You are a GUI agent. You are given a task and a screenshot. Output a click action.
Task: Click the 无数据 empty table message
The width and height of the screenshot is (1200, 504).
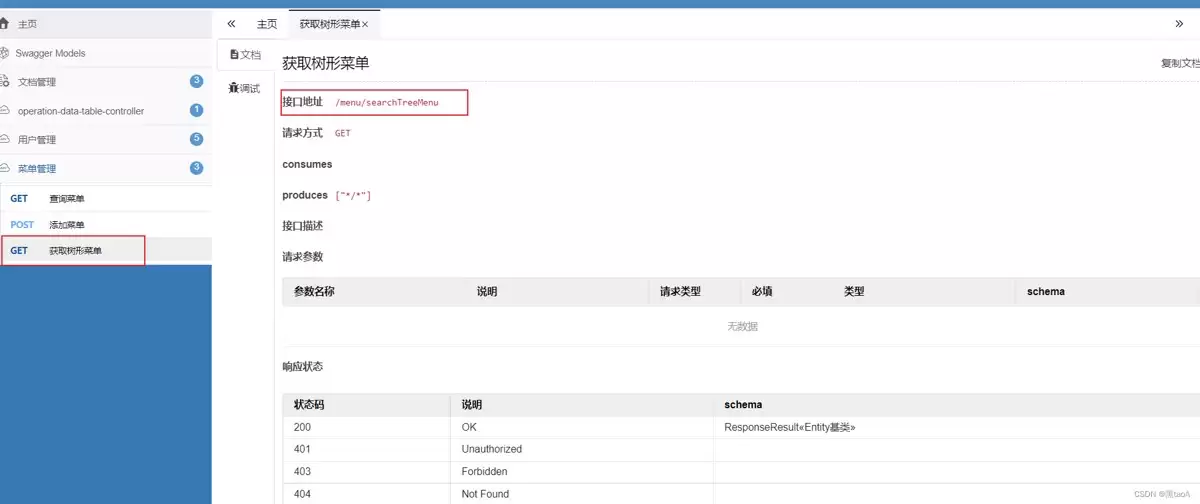coord(742,326)
